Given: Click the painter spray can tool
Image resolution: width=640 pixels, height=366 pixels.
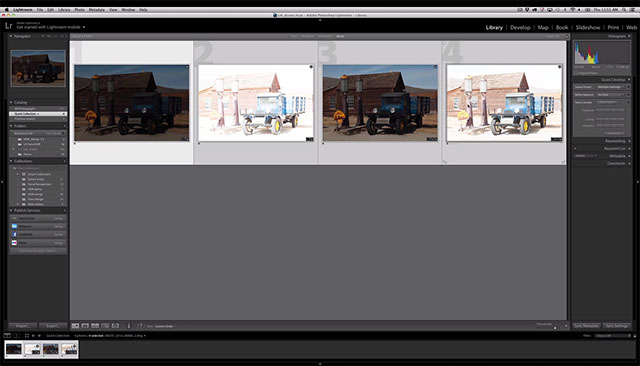Looking at the screenshot, I should [x=129, y=326].
